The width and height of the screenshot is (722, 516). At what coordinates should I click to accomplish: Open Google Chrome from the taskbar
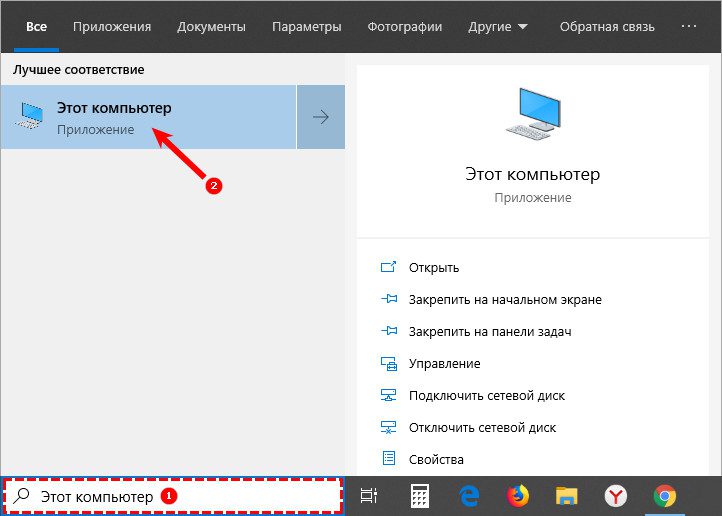(x=664, y=496)
